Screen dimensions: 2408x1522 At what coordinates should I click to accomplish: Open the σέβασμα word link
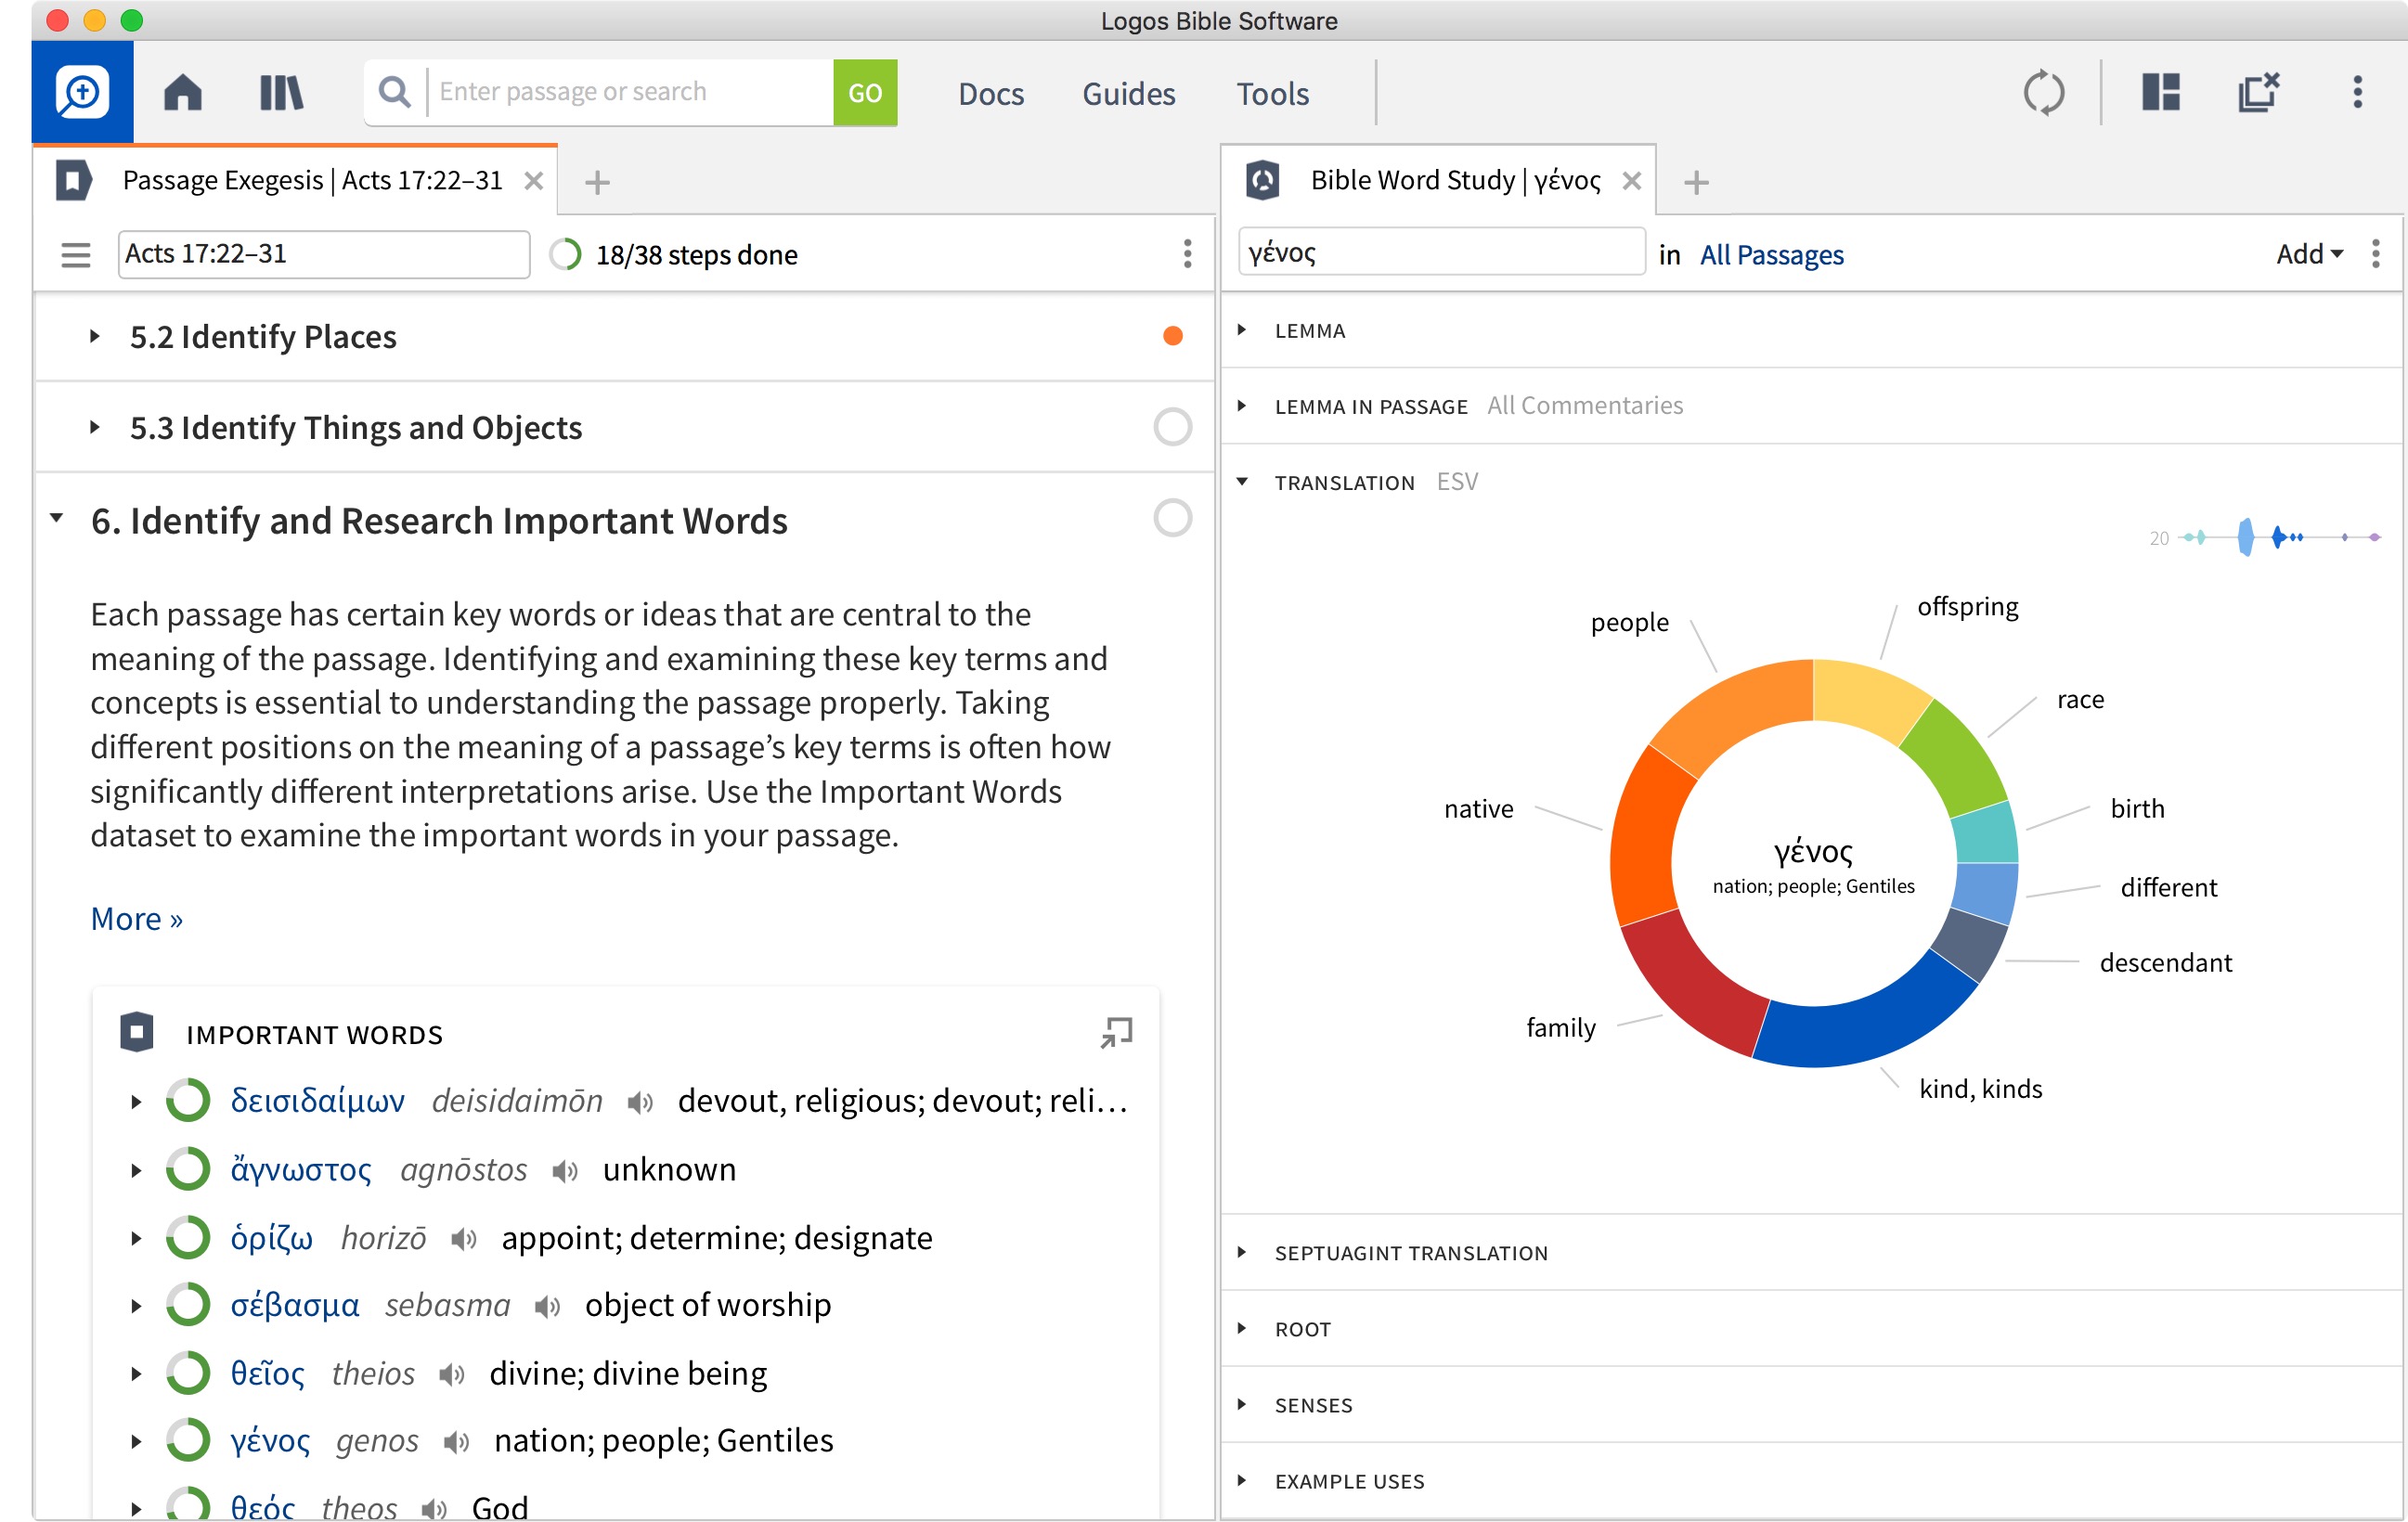(x=295, y=1305)
